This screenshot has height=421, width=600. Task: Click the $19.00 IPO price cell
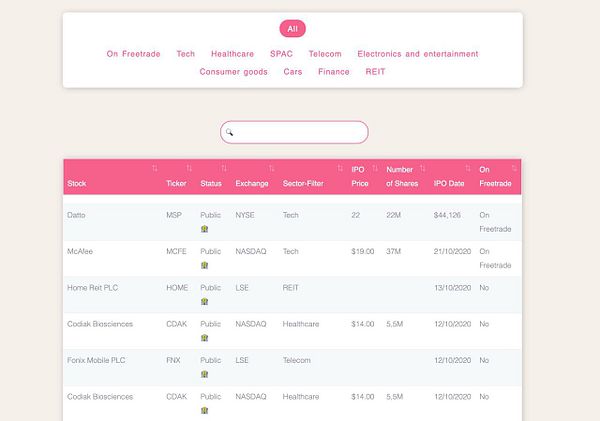coord(363,251)
